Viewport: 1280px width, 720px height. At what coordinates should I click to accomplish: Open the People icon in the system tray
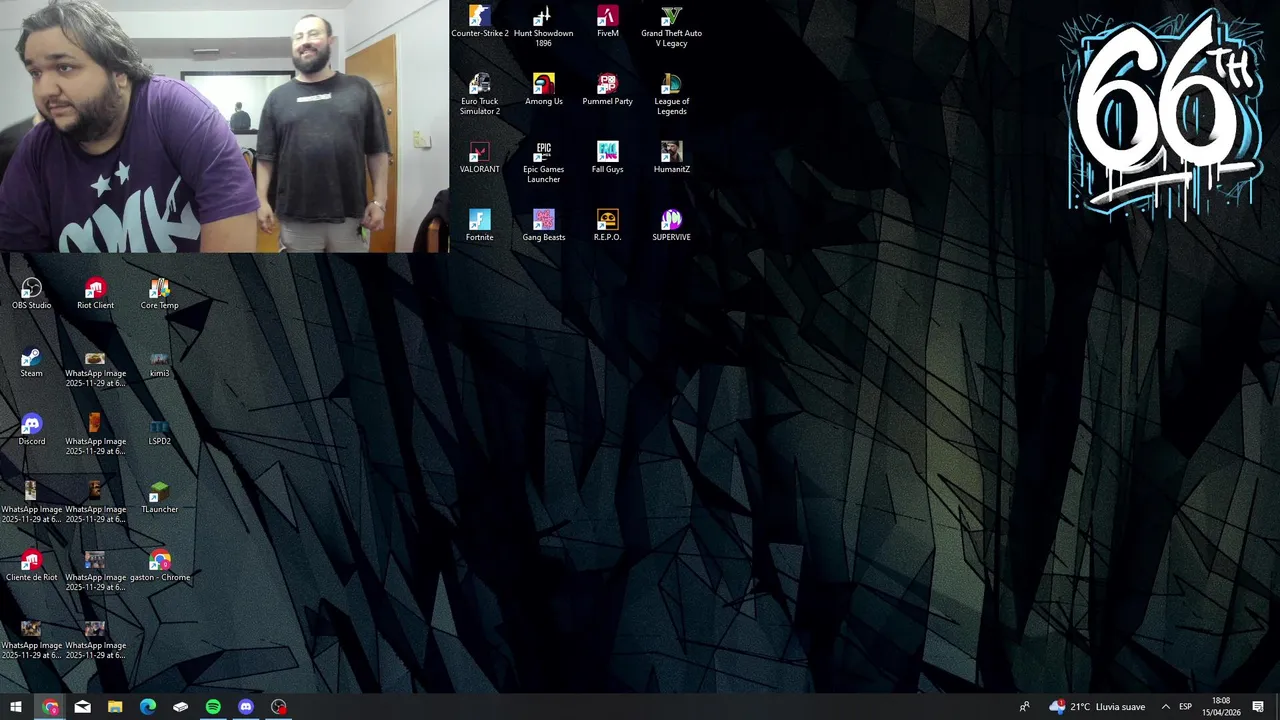[x=1024, y=707]
